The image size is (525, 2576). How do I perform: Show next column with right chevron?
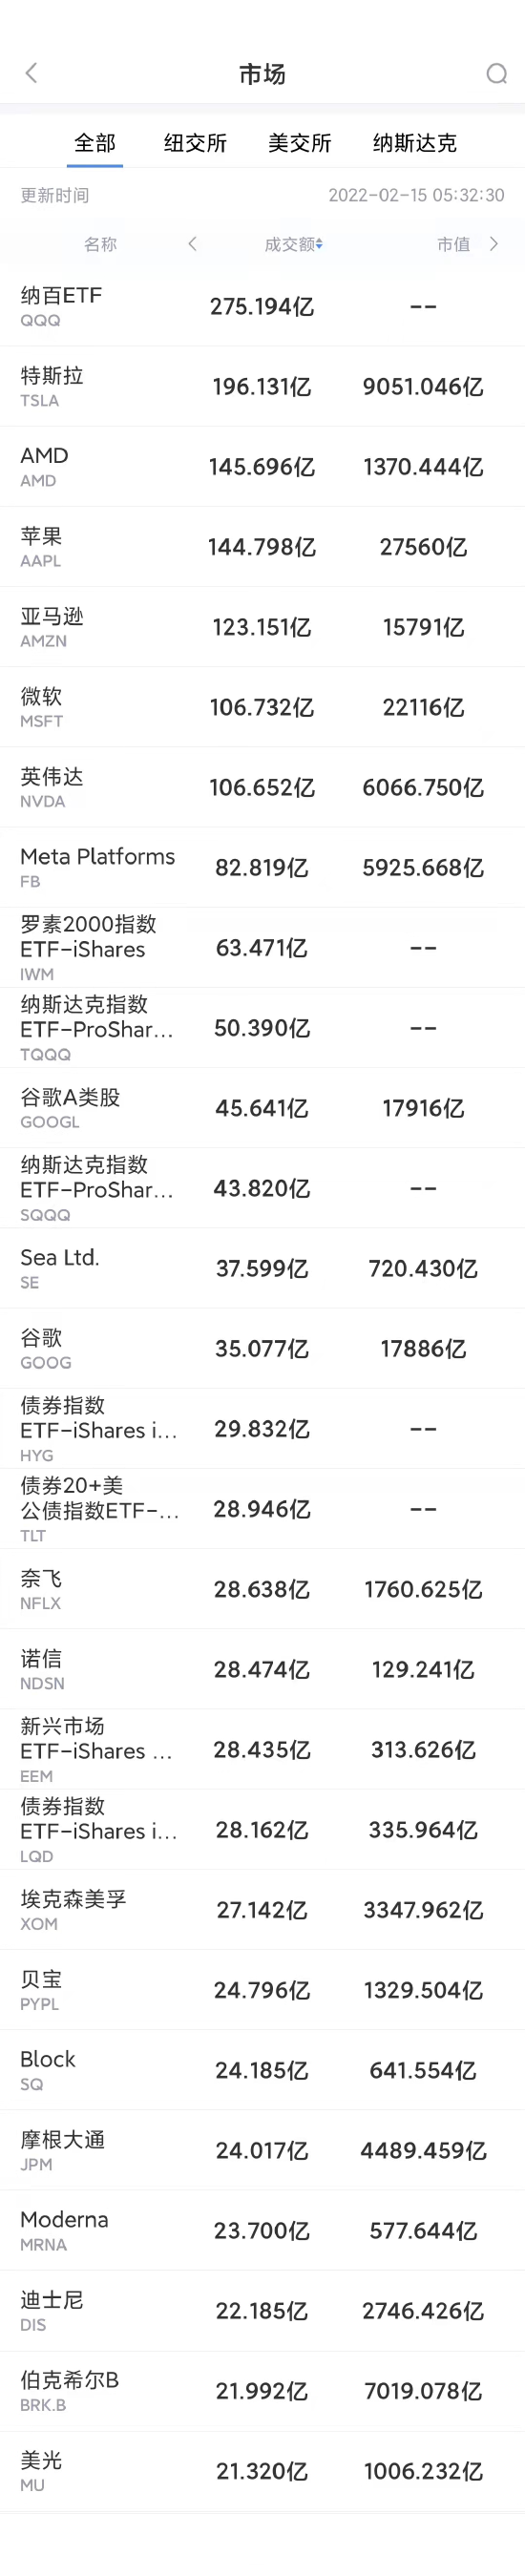click(494, 244)
